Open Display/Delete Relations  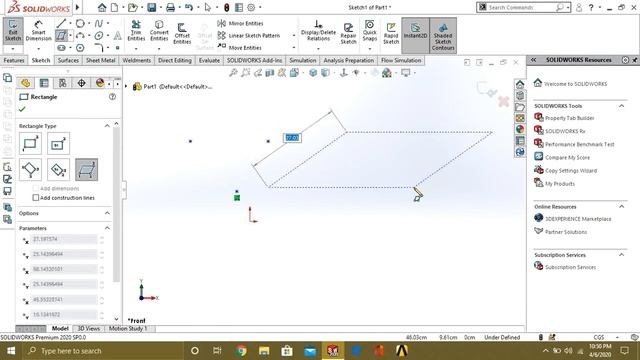(x=318, y=31)
